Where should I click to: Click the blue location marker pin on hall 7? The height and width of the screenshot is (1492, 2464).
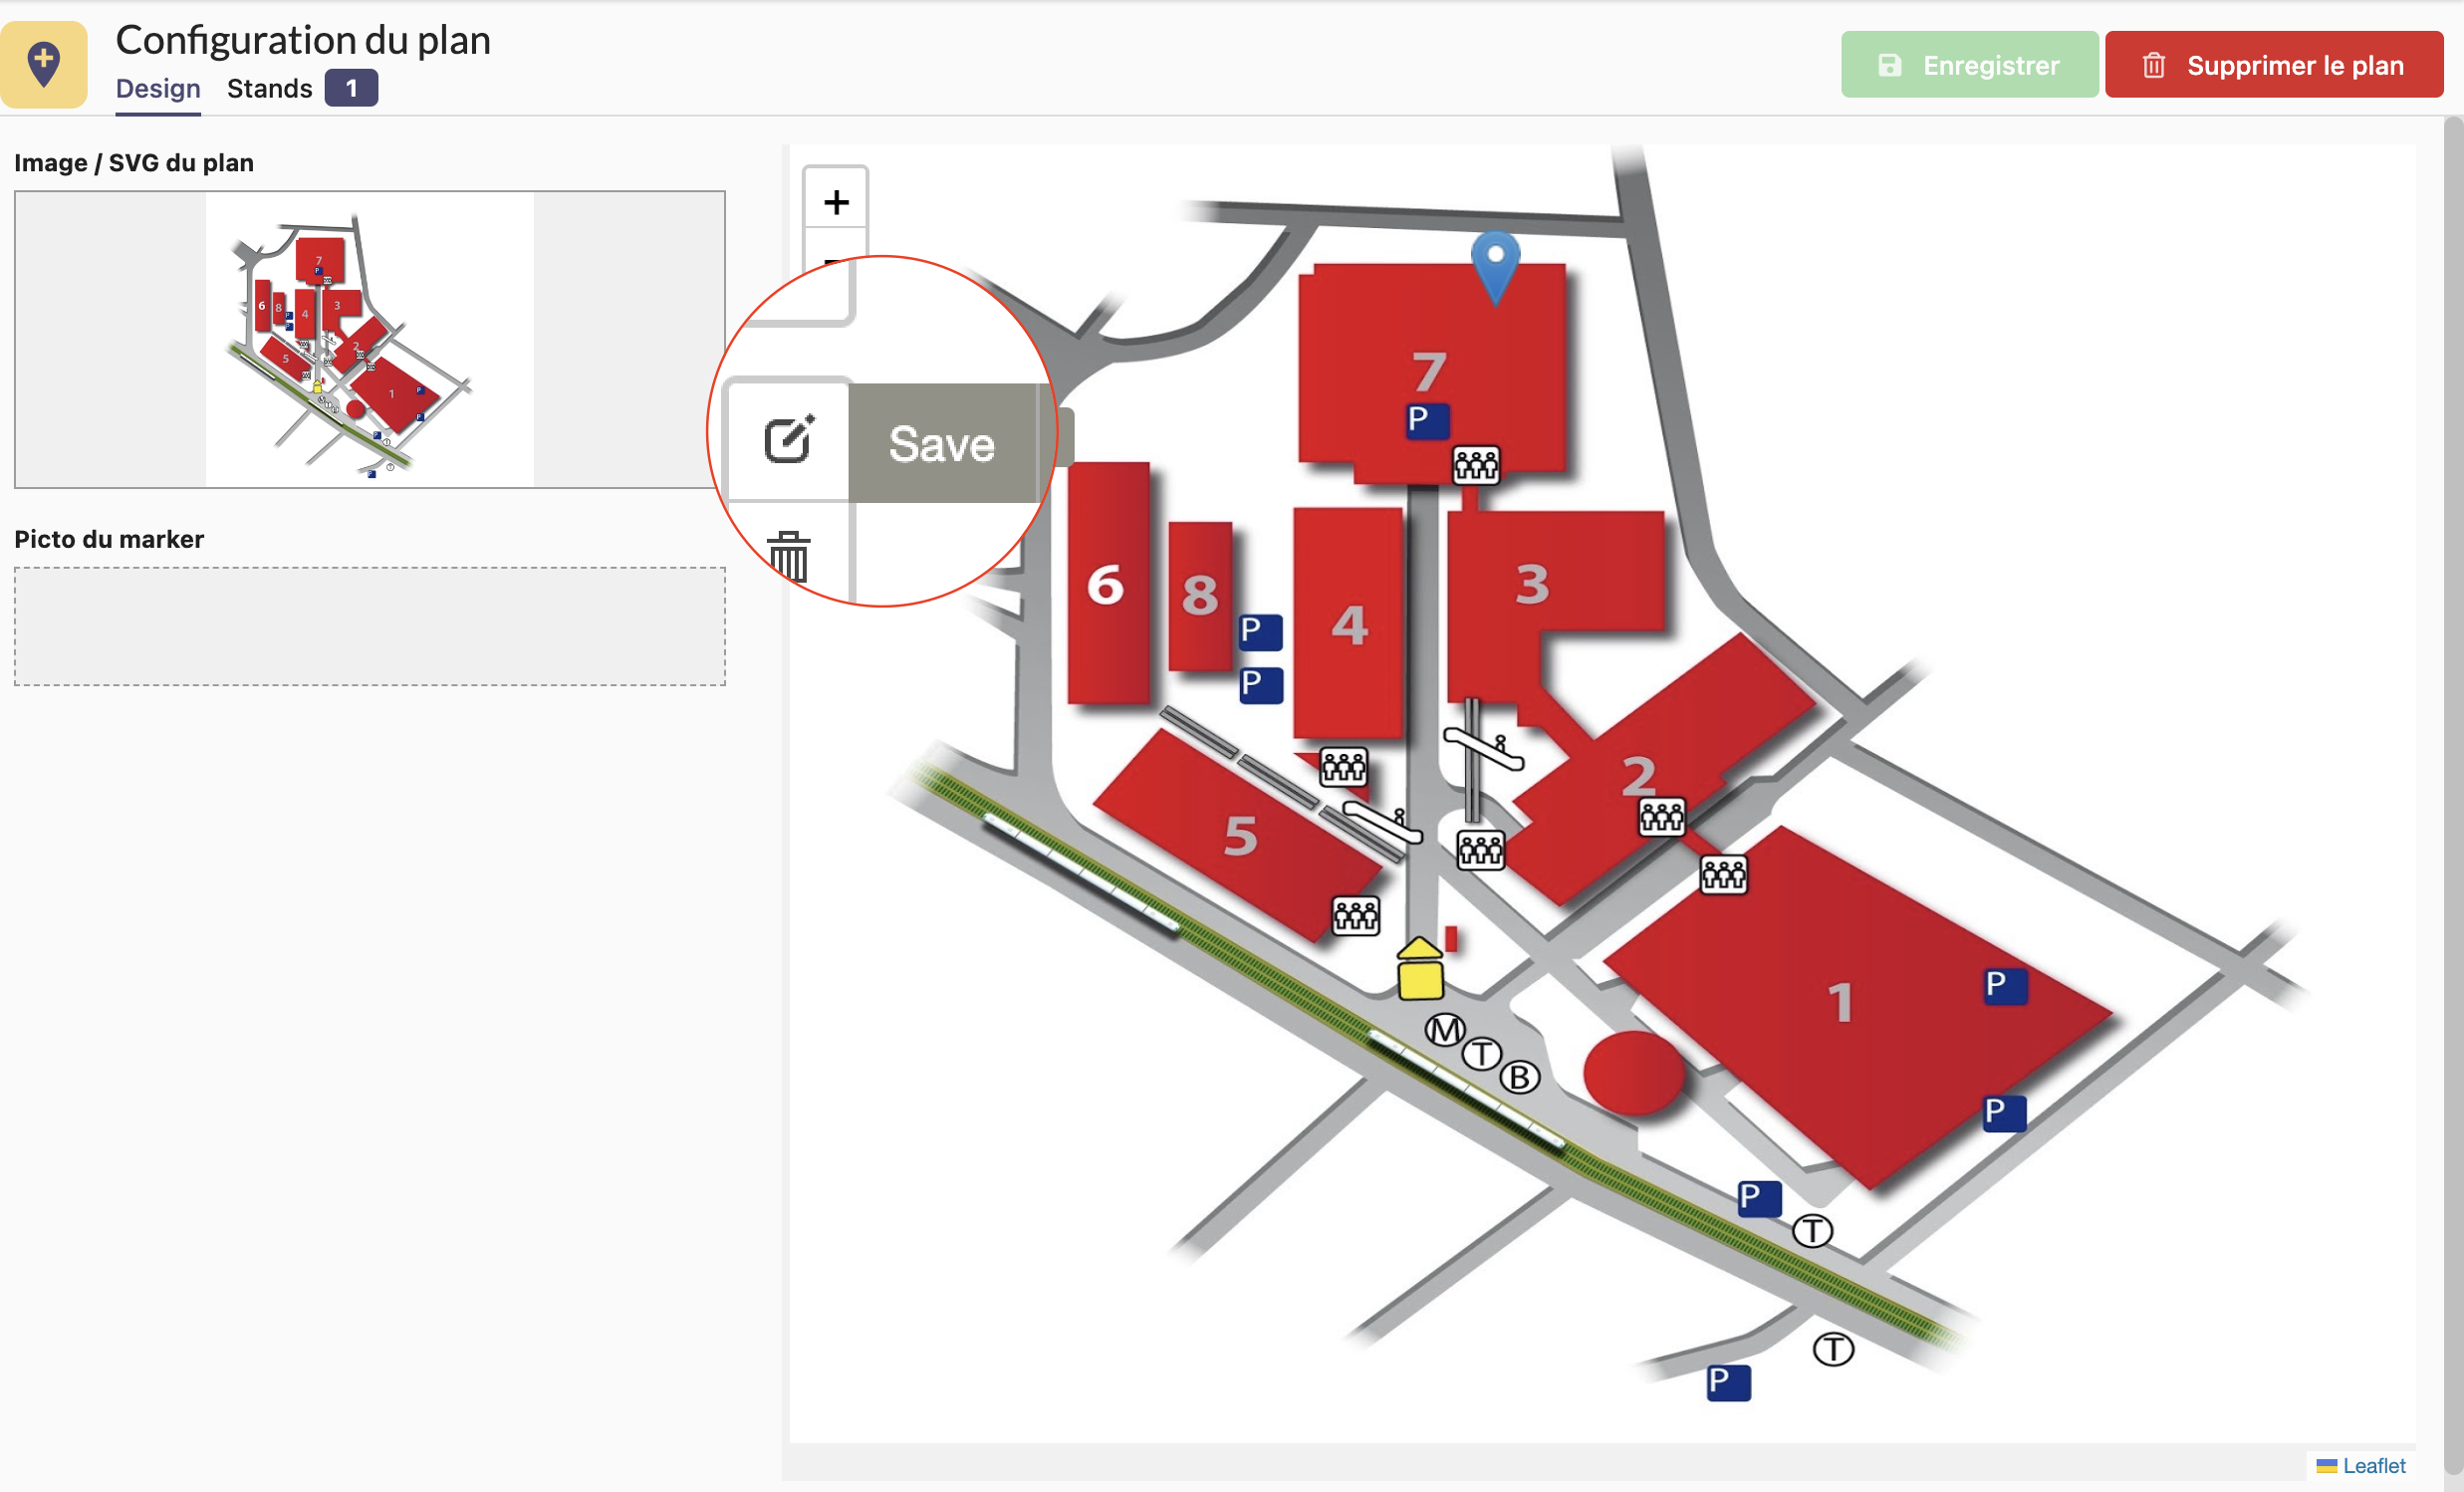click(1495, 264)
